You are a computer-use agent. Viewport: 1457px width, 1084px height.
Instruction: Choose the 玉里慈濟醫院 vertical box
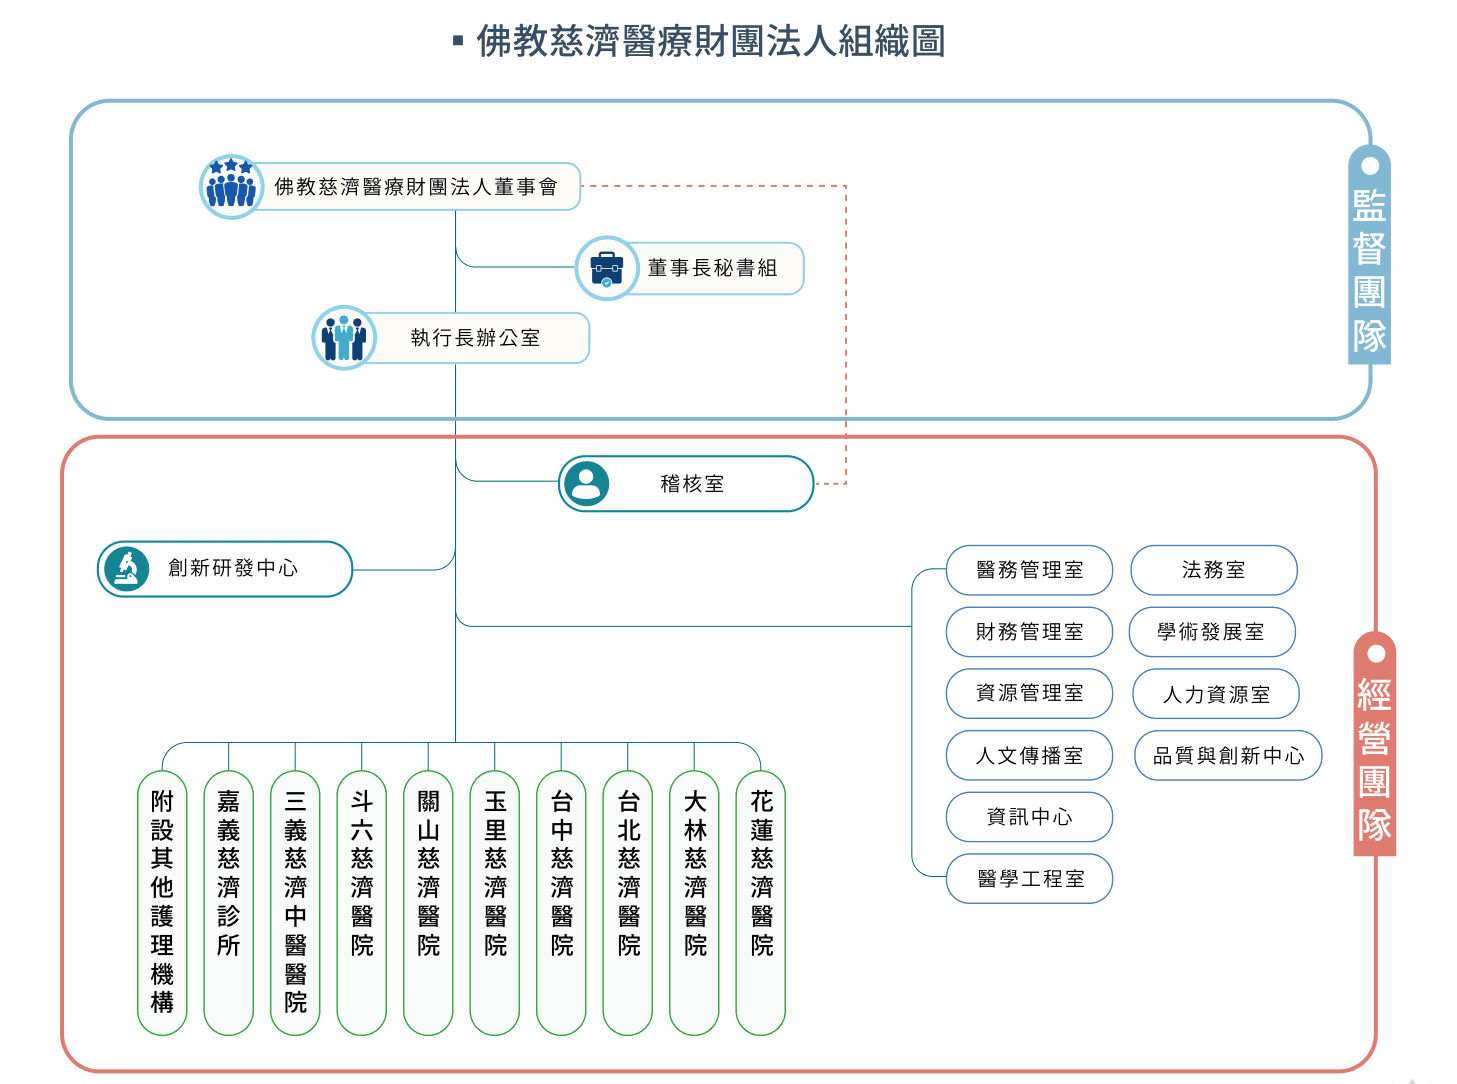point(495,903)
